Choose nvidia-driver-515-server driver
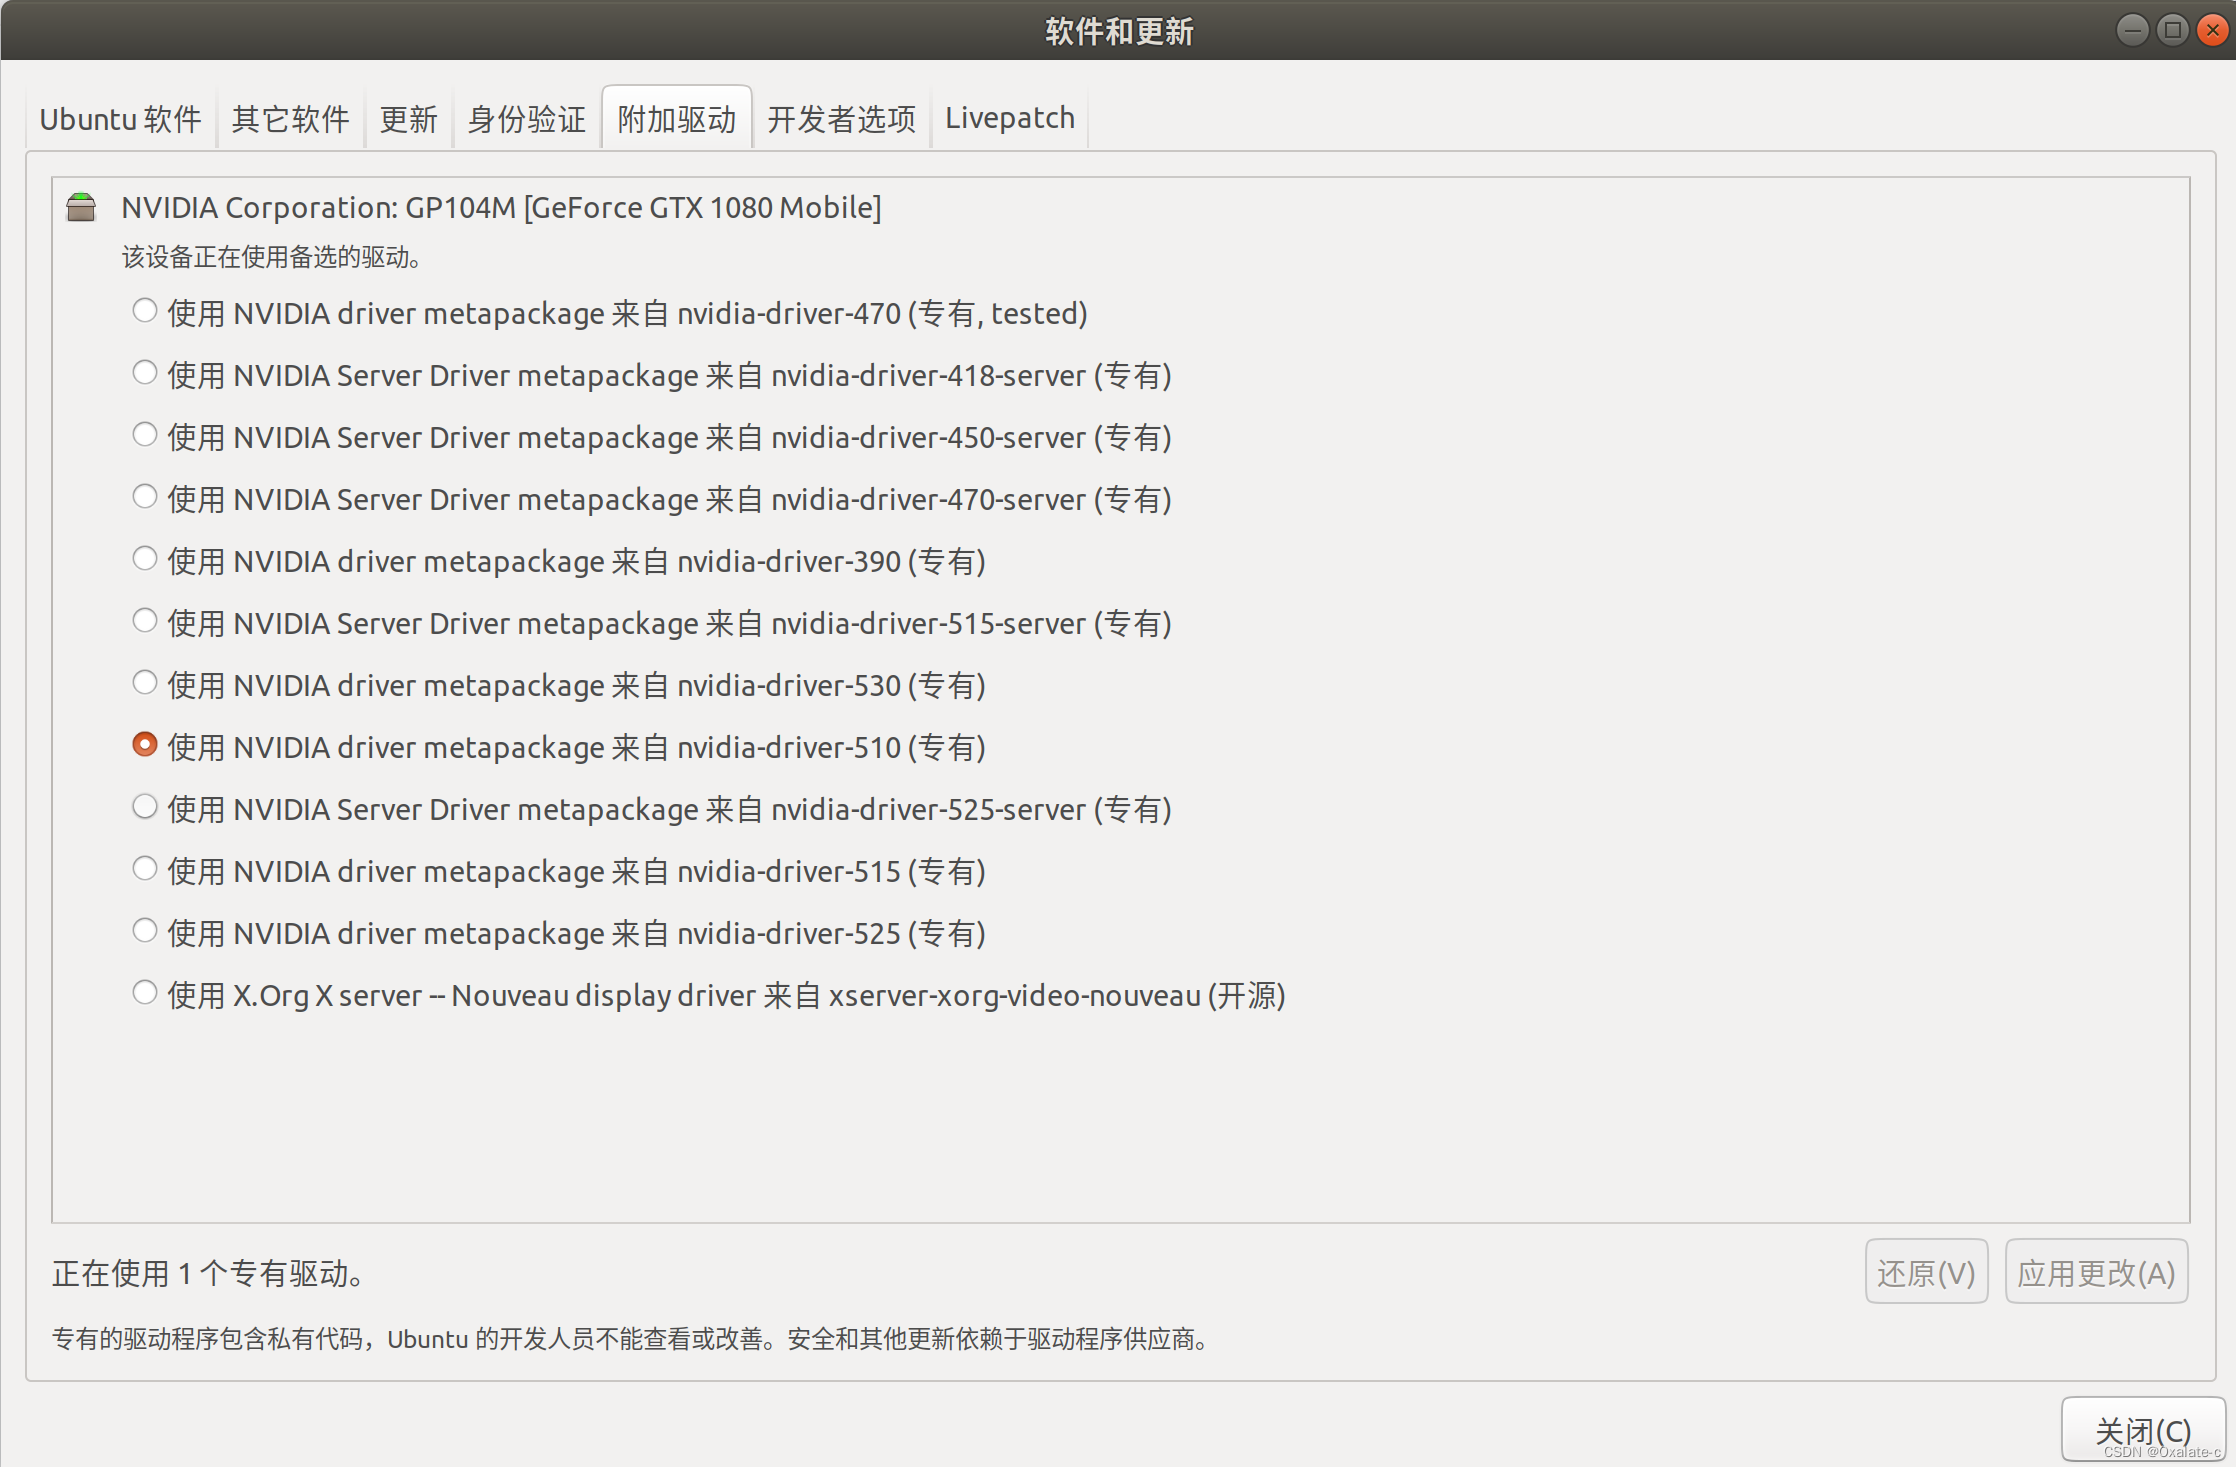 [x=145, y=620]
